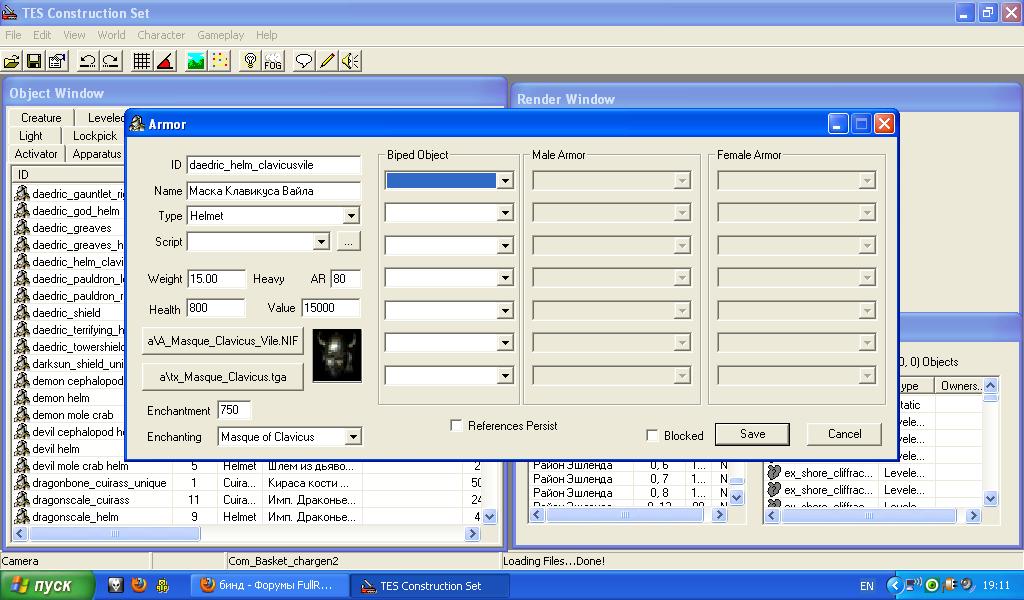This screenshot has height=600, width=1024.
Task: Switch to the Lockpick tab
Action: pyautogui.click(x=95, y=136)
